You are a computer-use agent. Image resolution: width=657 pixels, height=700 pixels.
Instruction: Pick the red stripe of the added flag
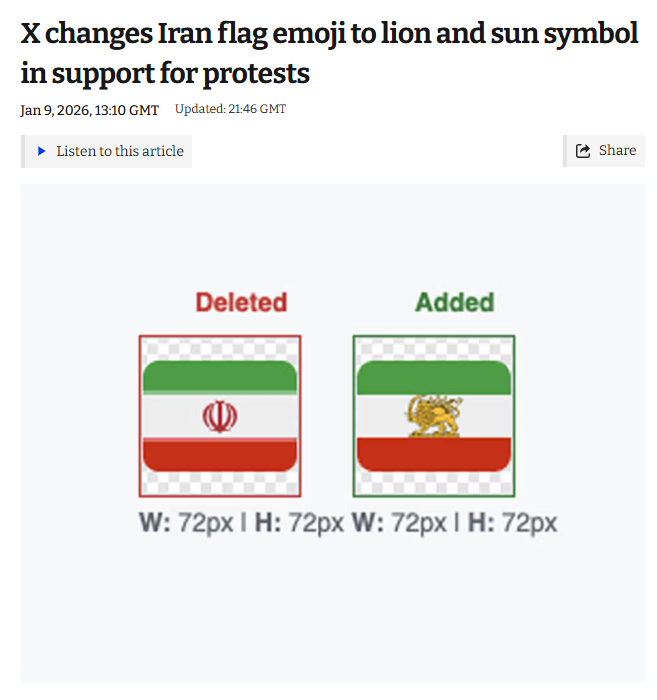pyautogui.click(x=434, y=453)
